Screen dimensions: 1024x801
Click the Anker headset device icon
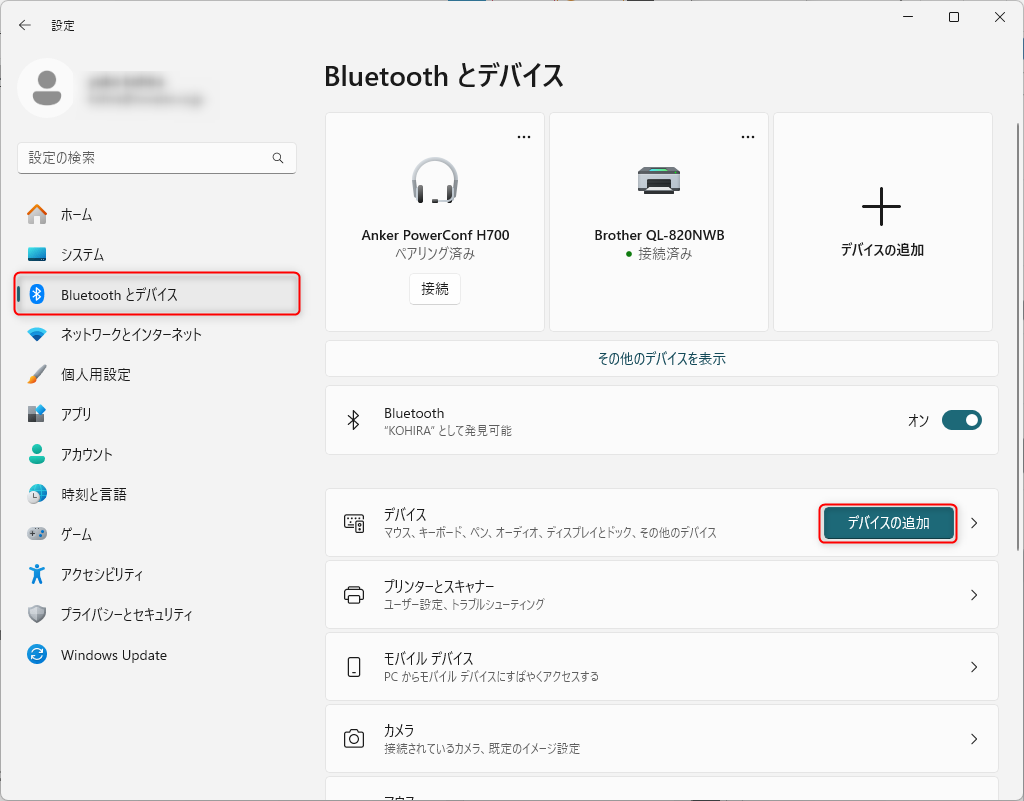click(435, 181)
